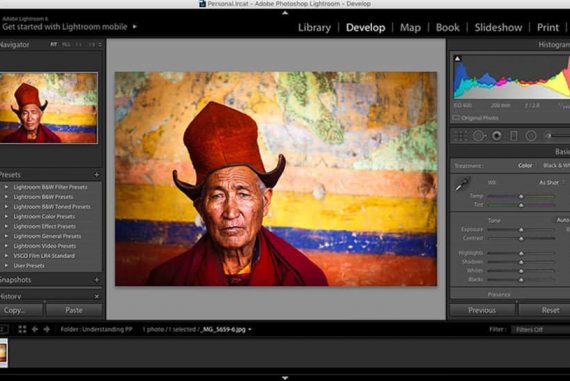This screenshot has width=570, height=381.
Task: Add a new preset with plus icon
Action: click(x=97, y=175)
